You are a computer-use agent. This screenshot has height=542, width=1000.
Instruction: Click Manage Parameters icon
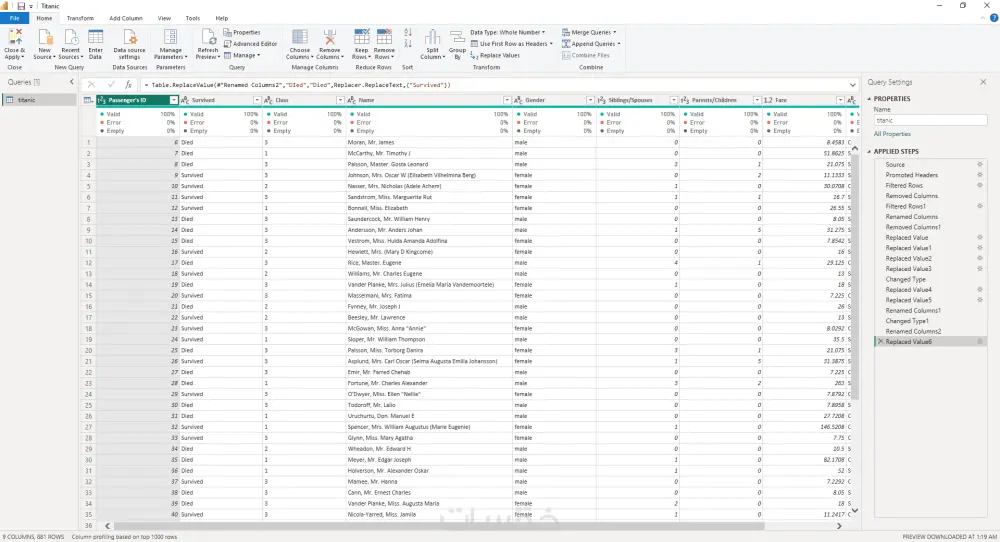170,38
